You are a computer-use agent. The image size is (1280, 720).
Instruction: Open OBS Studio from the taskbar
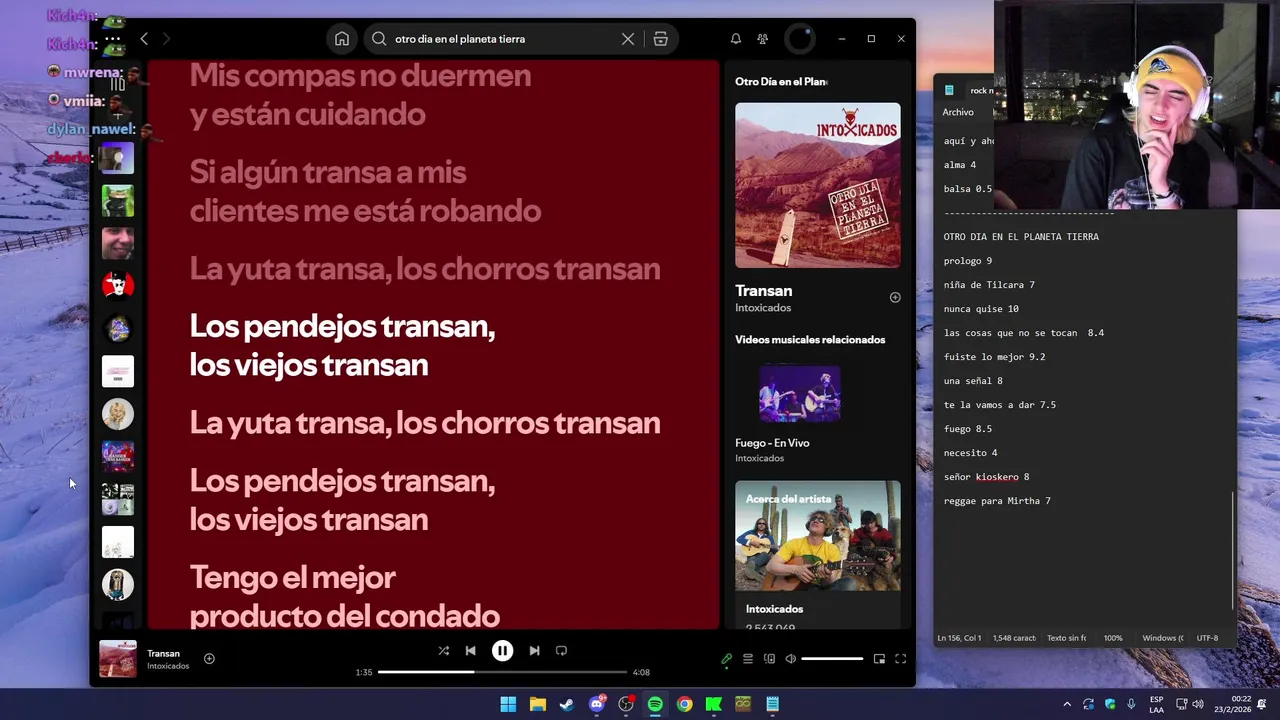click(626, 704)
